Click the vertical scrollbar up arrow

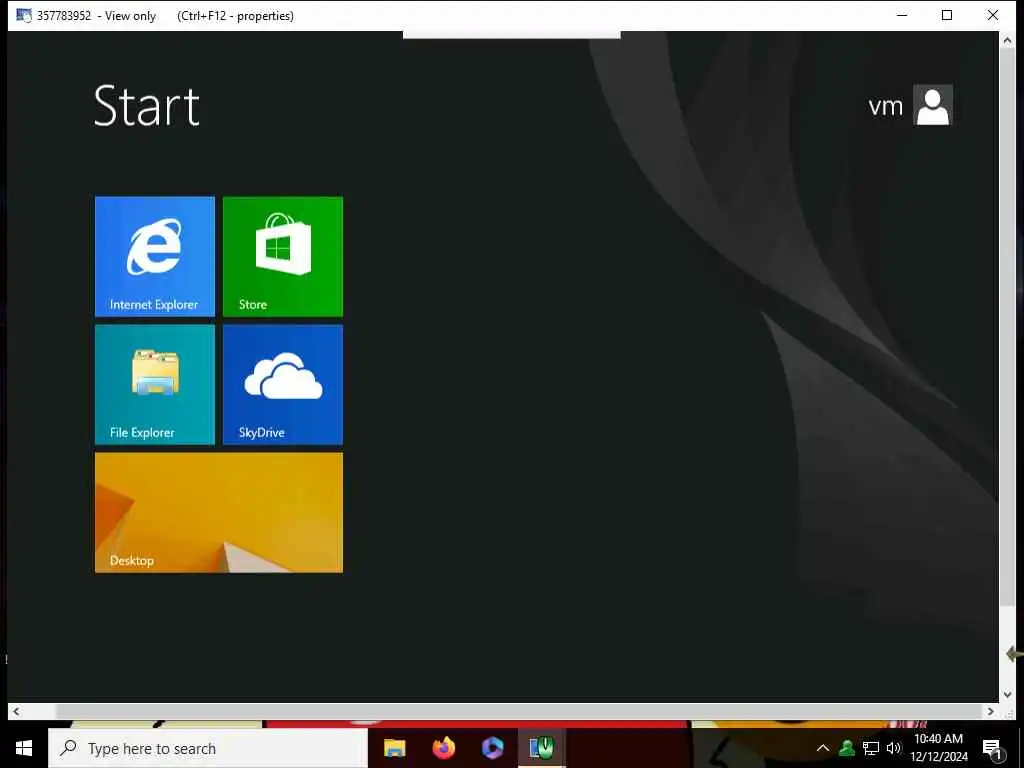pyautogui.click(x=1007, y=40)
